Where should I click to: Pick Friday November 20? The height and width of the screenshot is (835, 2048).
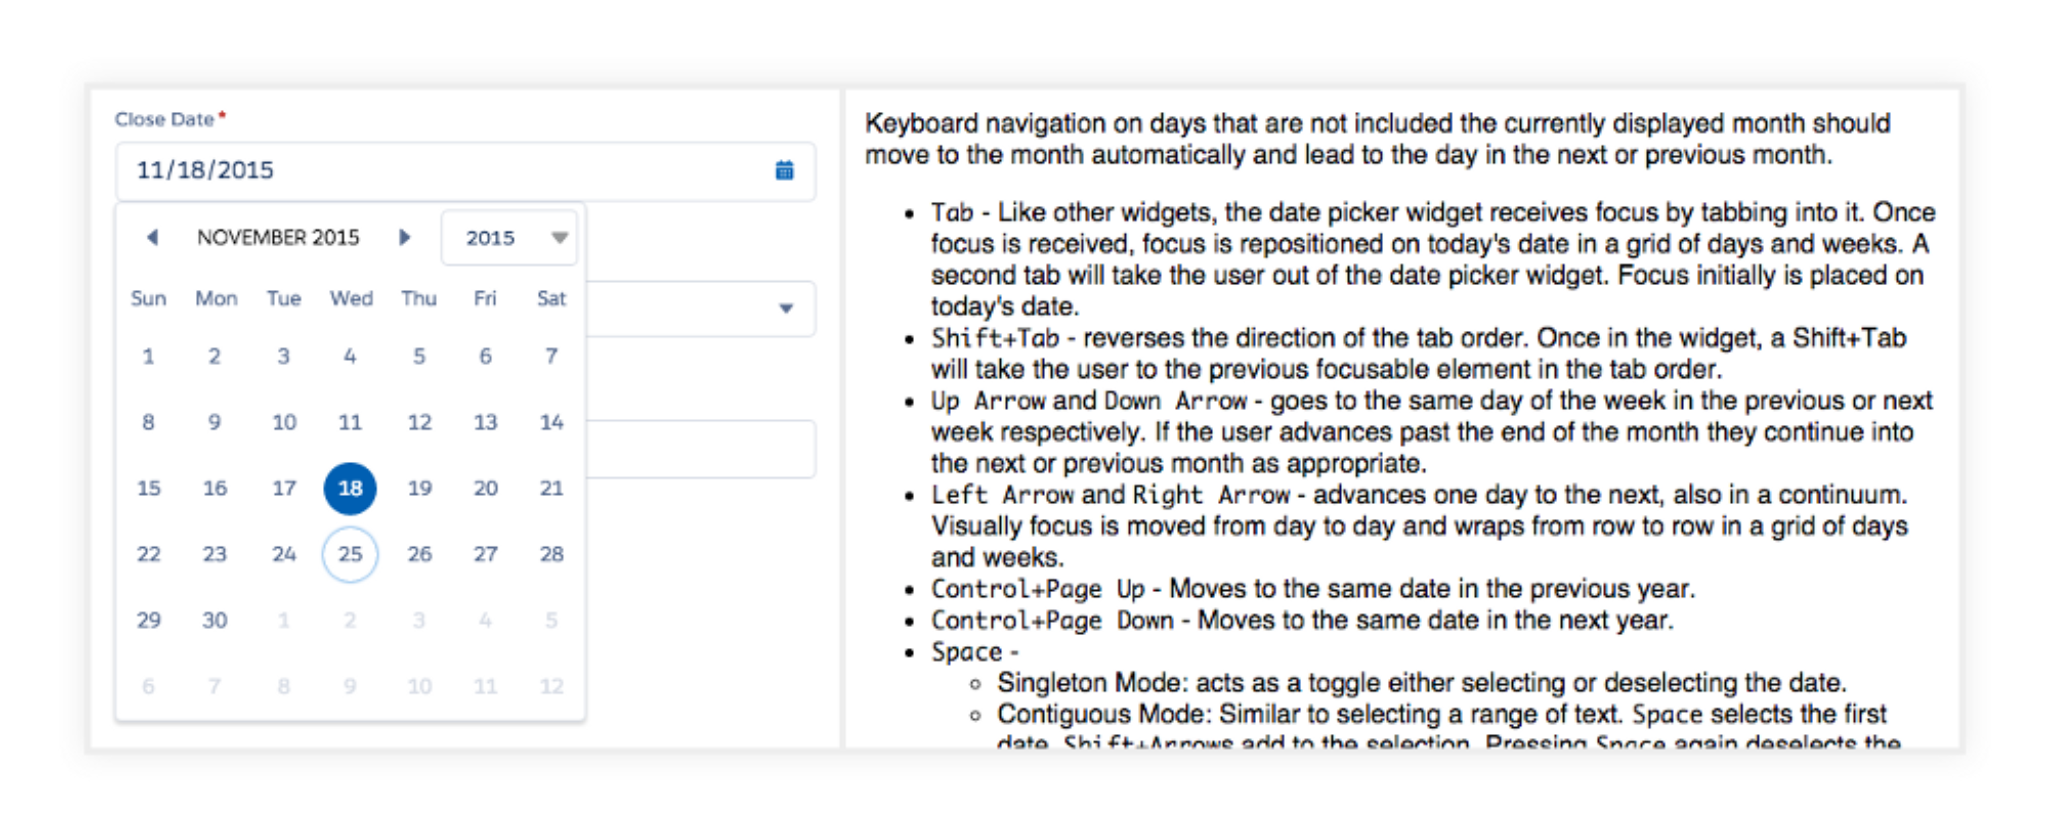pyautogui.click(x=485, y=488)
